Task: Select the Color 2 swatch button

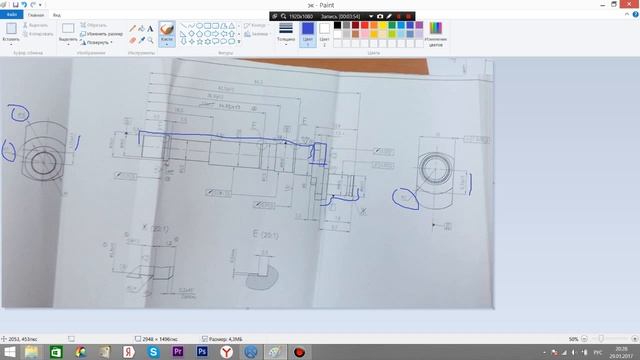Action: tap(324, 34)
